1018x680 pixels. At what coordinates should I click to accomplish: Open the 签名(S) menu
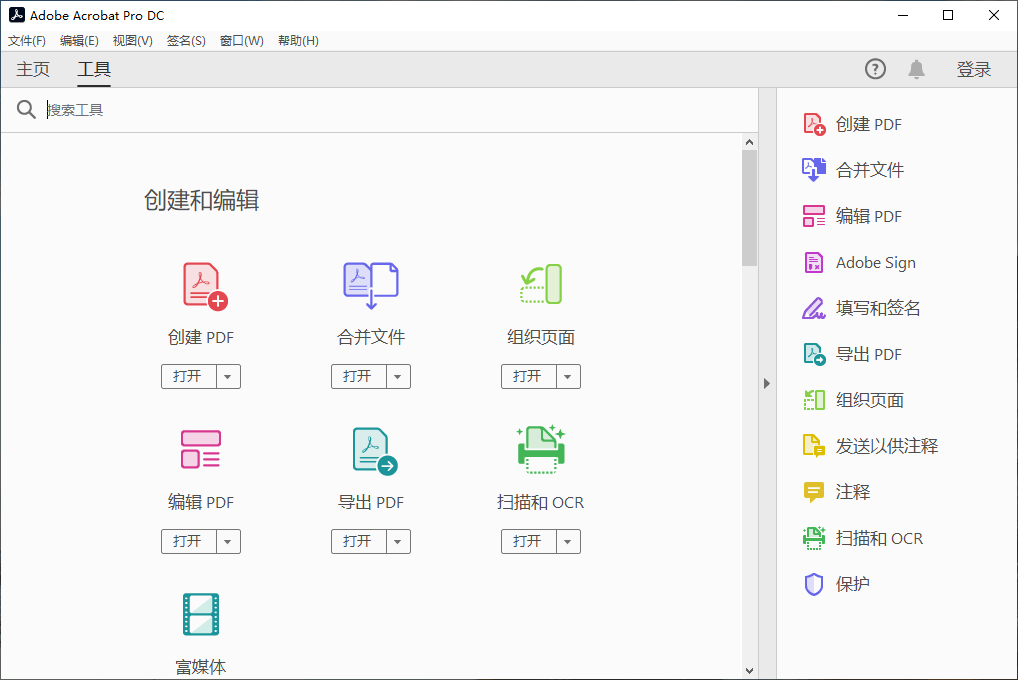tap(186, 41)
